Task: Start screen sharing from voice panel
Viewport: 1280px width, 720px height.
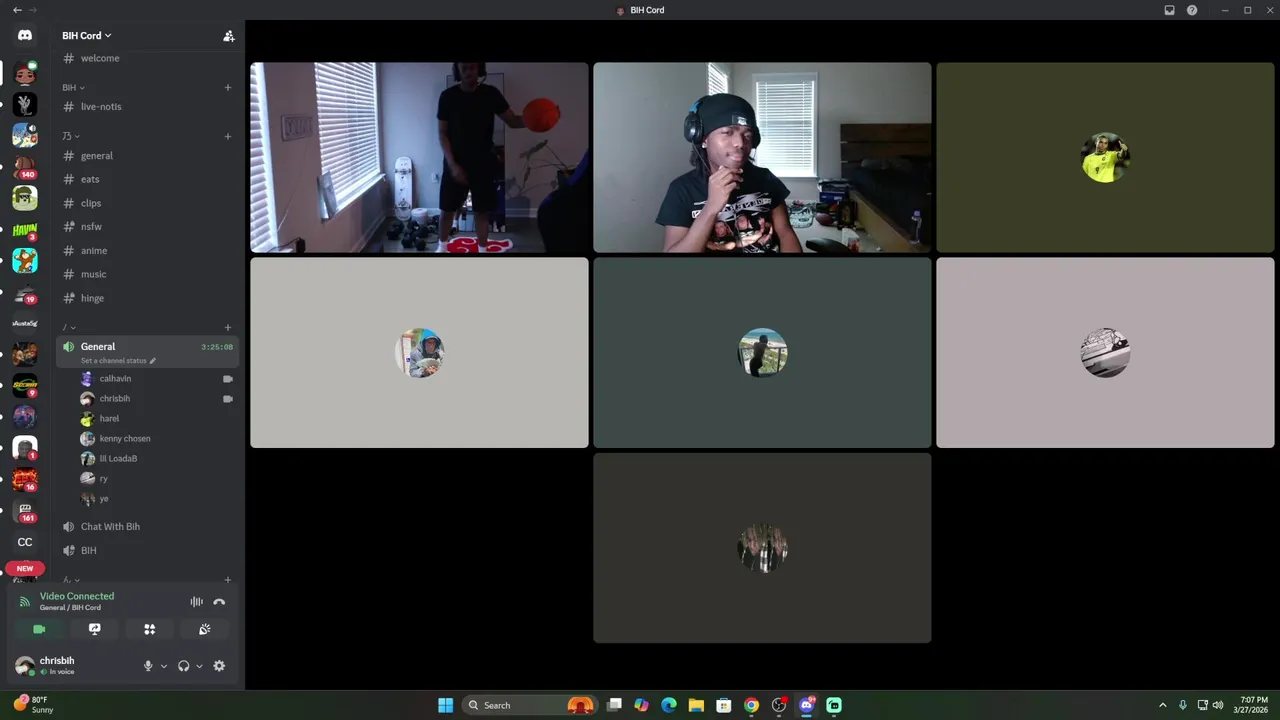Action: [x=95, y=629]
